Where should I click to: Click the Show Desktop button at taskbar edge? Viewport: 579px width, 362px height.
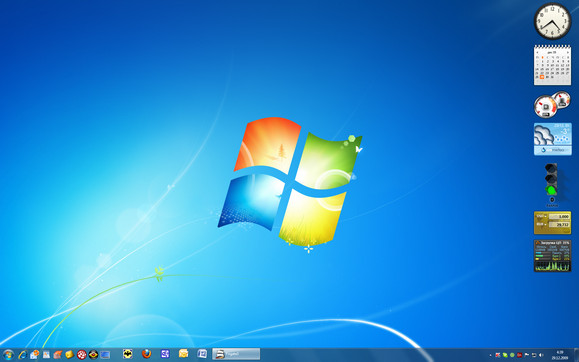click(577, 355)
